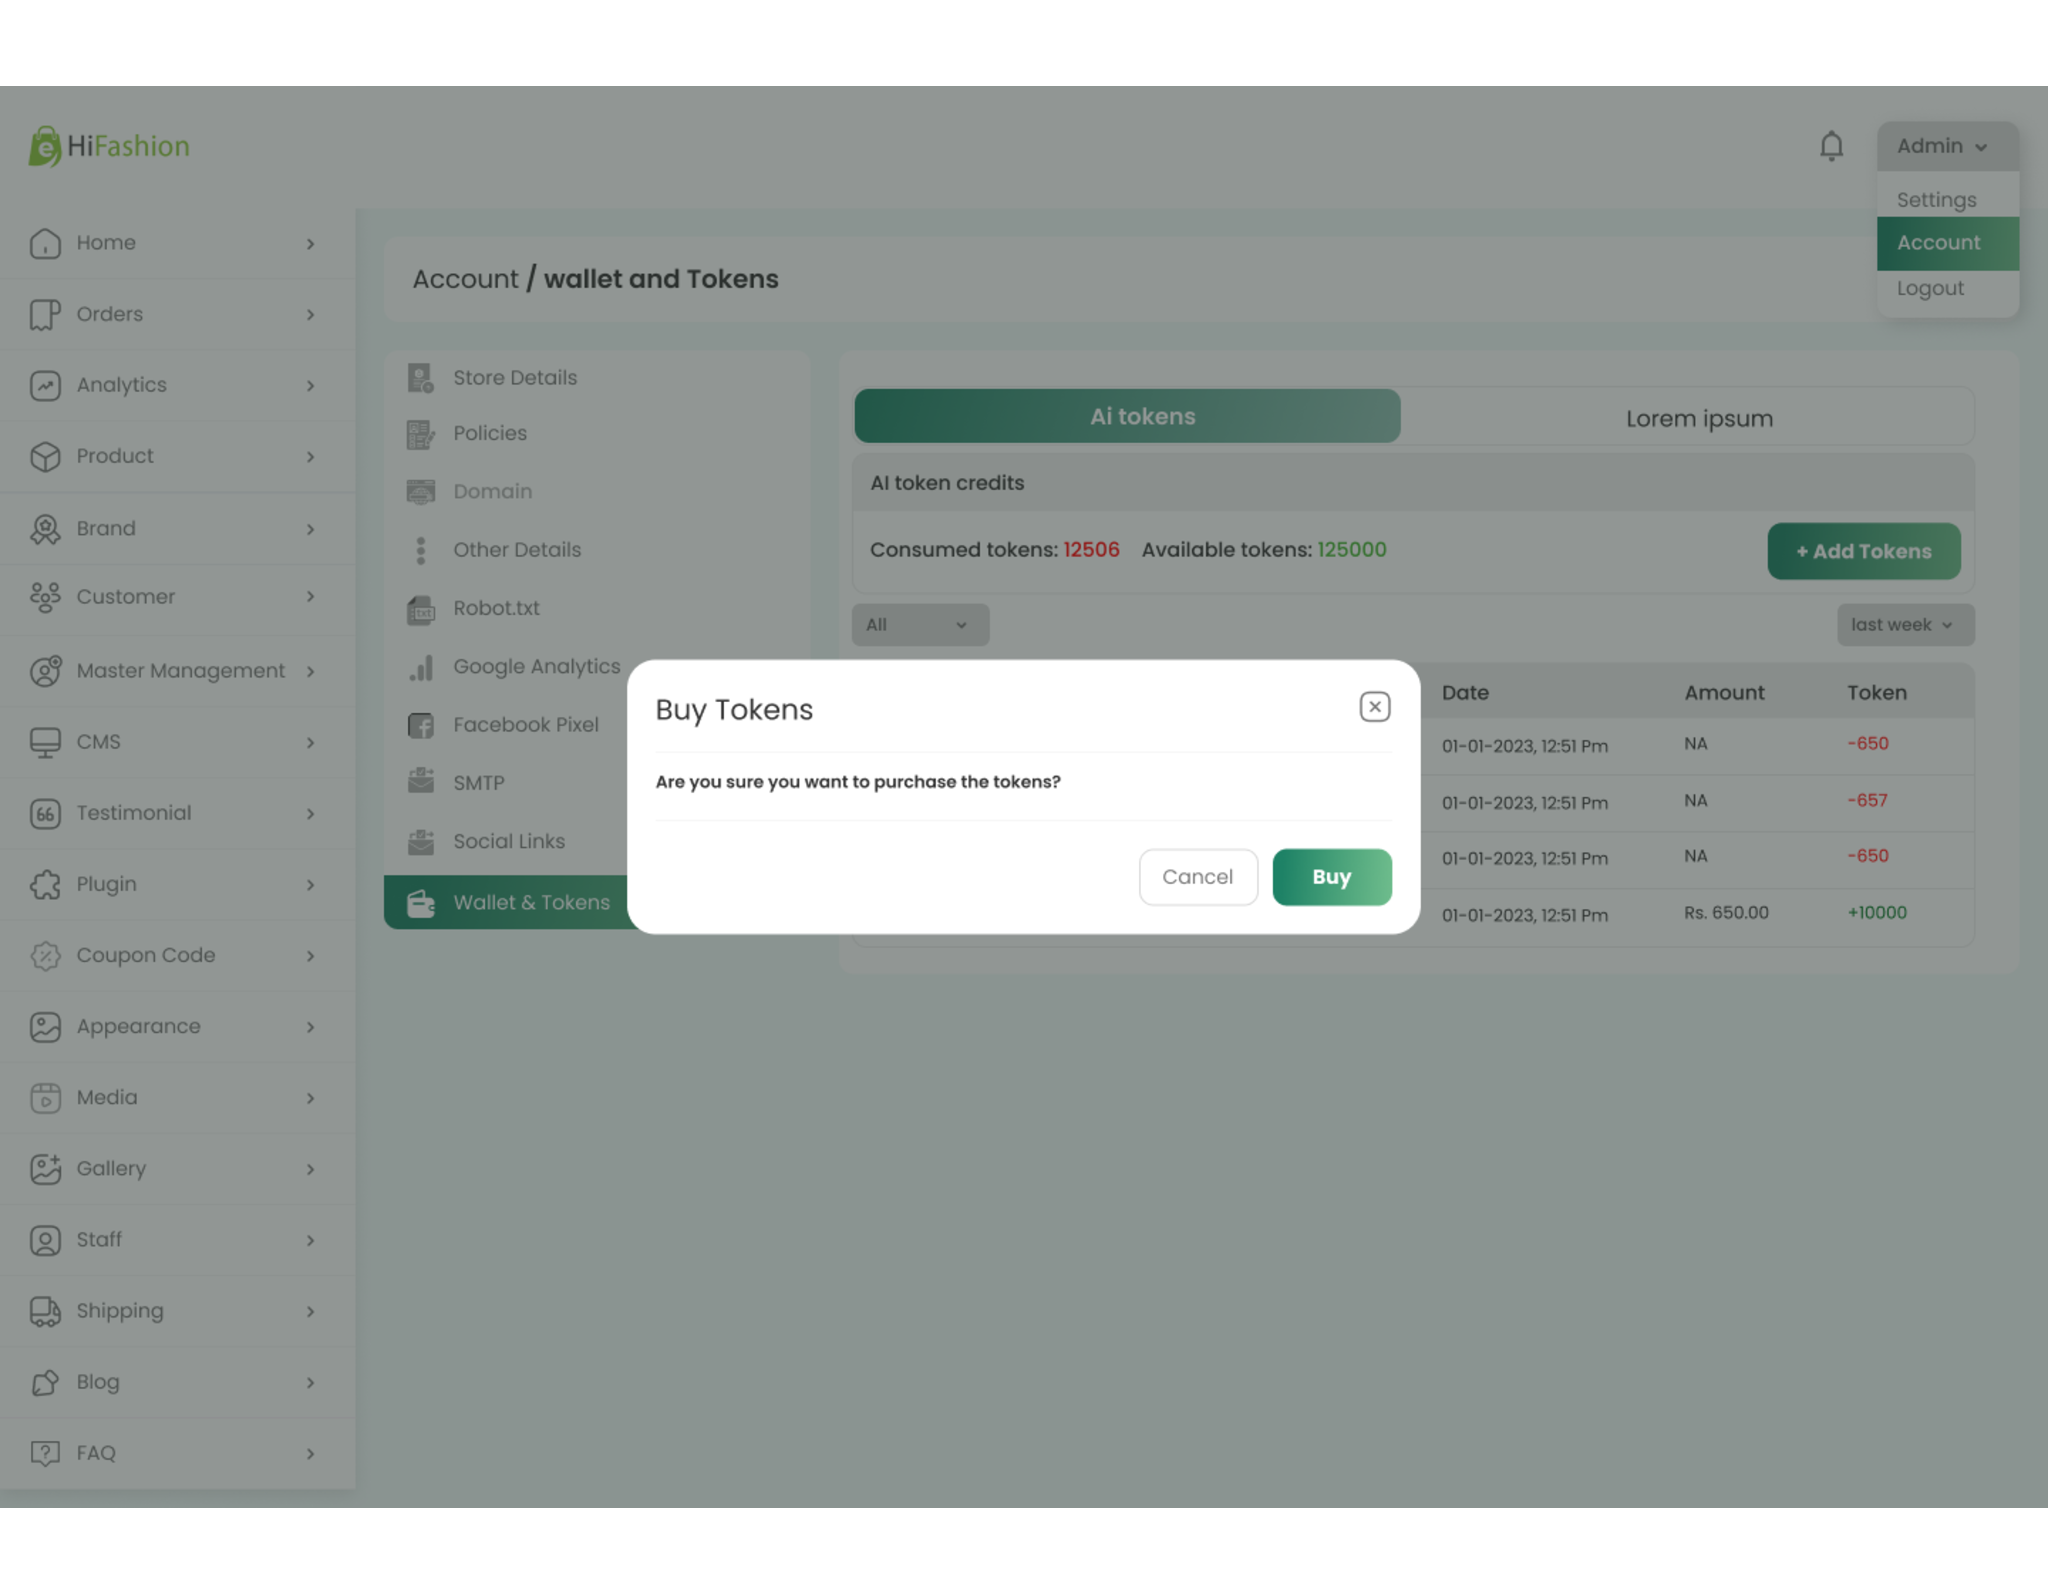Expand the Plugin menu chevron
Screen dimensions: 2048x1594
[x=311, y=885]
